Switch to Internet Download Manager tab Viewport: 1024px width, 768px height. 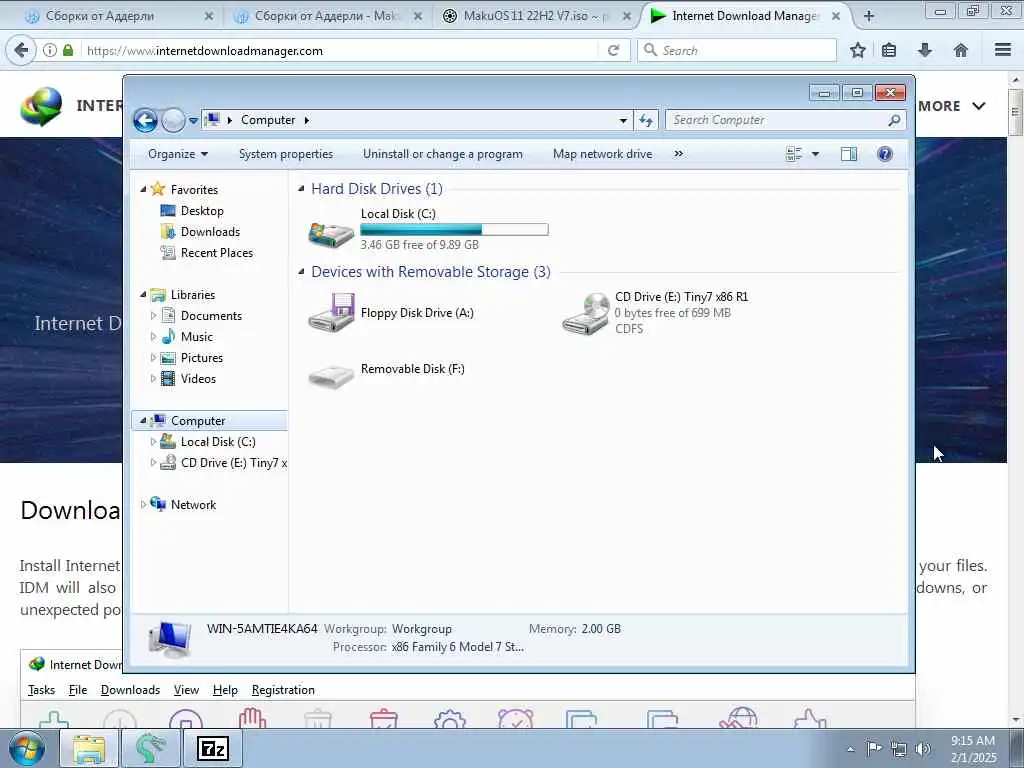(x=744, y=16)
